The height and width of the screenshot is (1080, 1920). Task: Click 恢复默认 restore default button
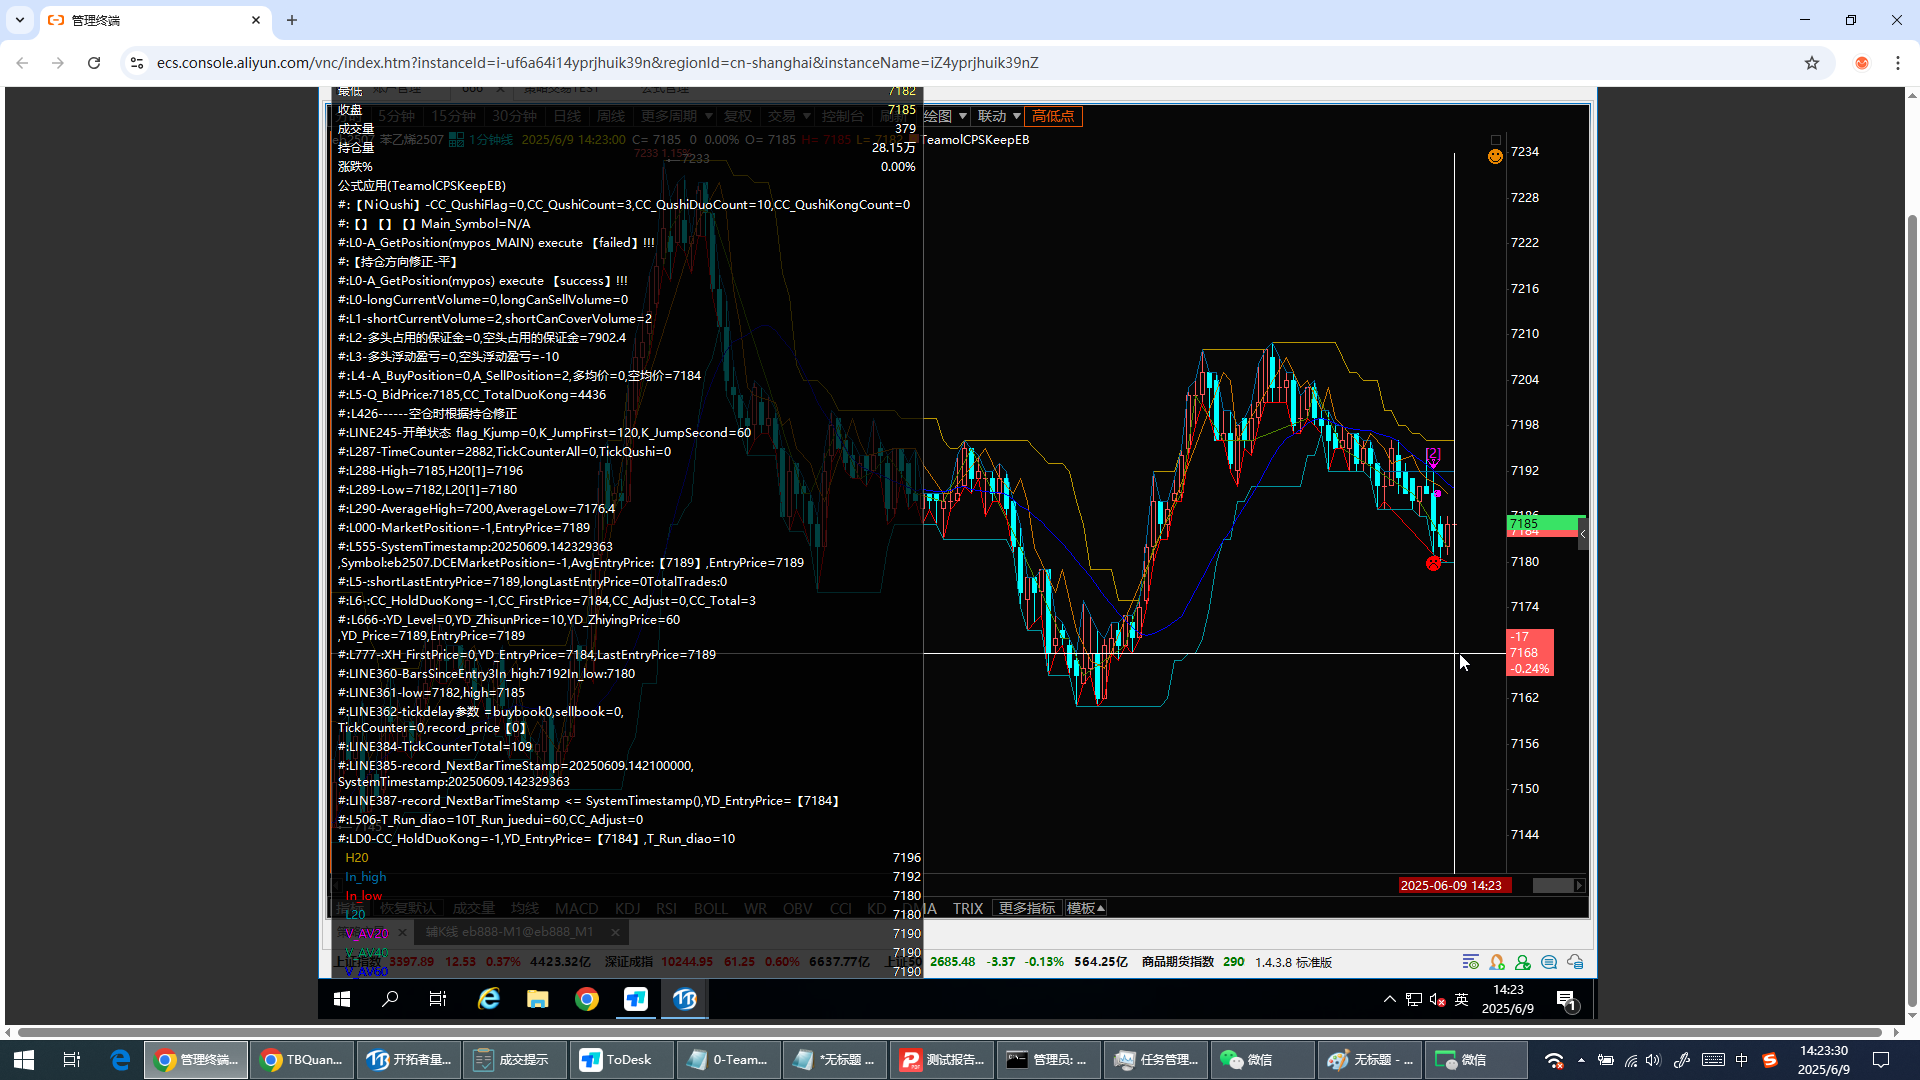(407, 908)
